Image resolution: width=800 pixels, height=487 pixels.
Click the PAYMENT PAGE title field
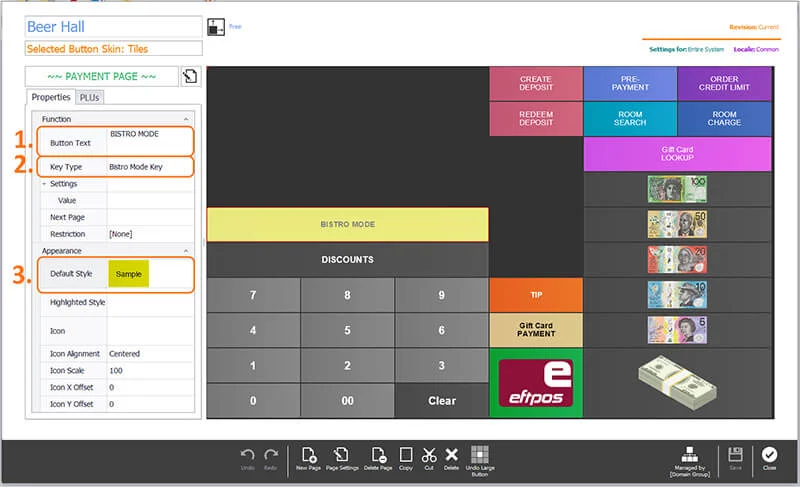(x=102, y=76)
